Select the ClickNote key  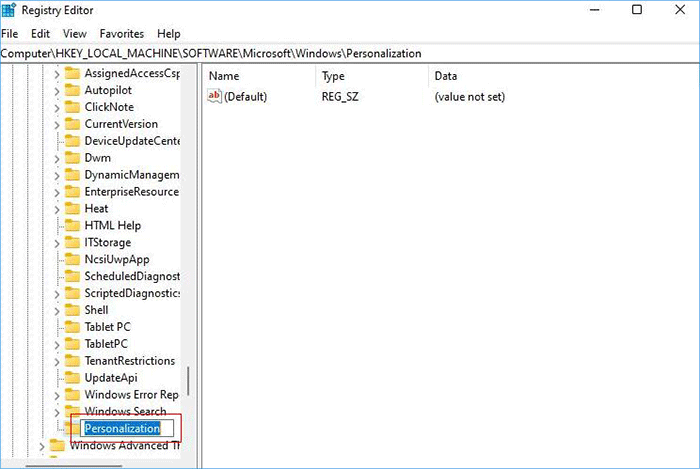click(109, 107)
